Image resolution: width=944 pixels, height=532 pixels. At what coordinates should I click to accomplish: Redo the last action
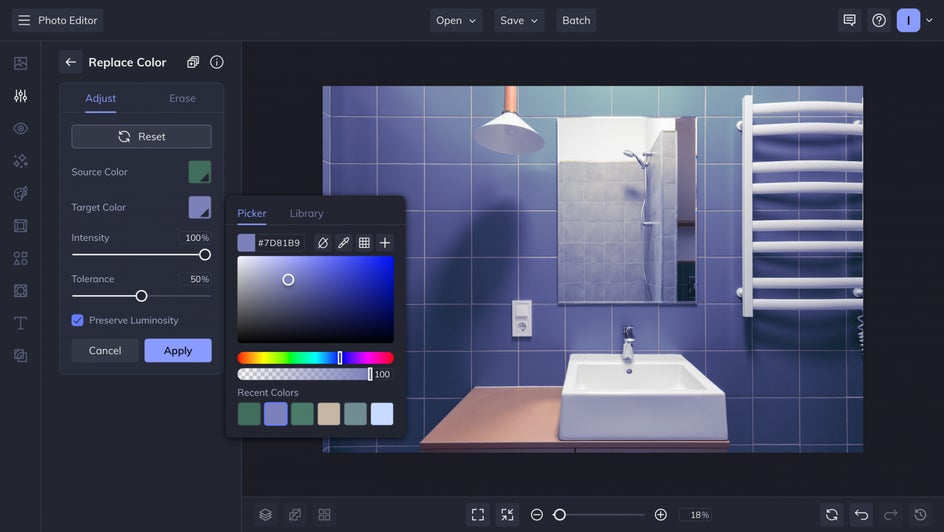[x=891, y=515]
